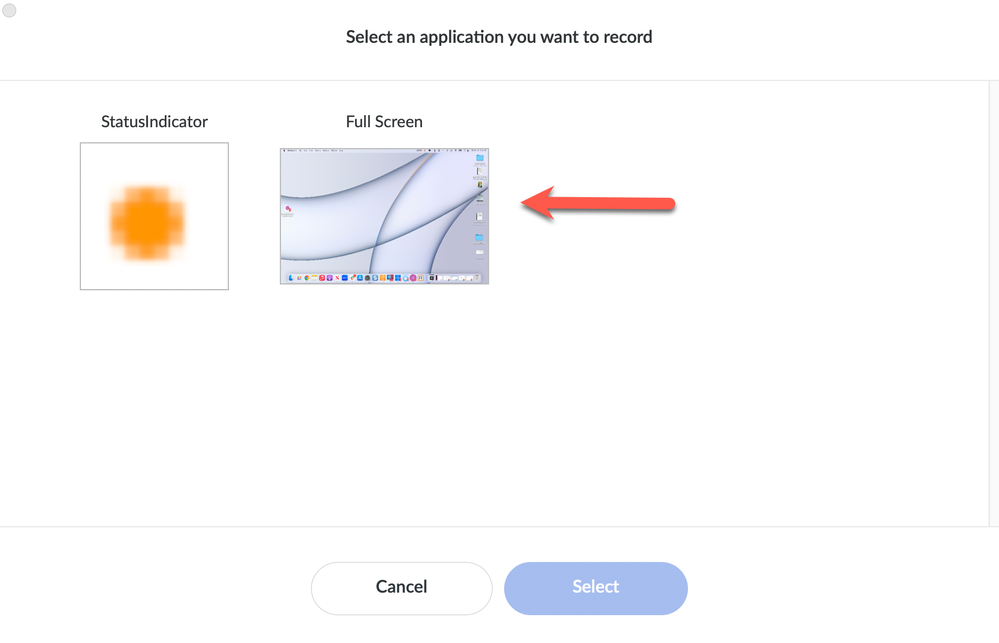Click the red arrow pointing at Full Screen
This screenshot has width=999, height=643.
coord(598,204)
